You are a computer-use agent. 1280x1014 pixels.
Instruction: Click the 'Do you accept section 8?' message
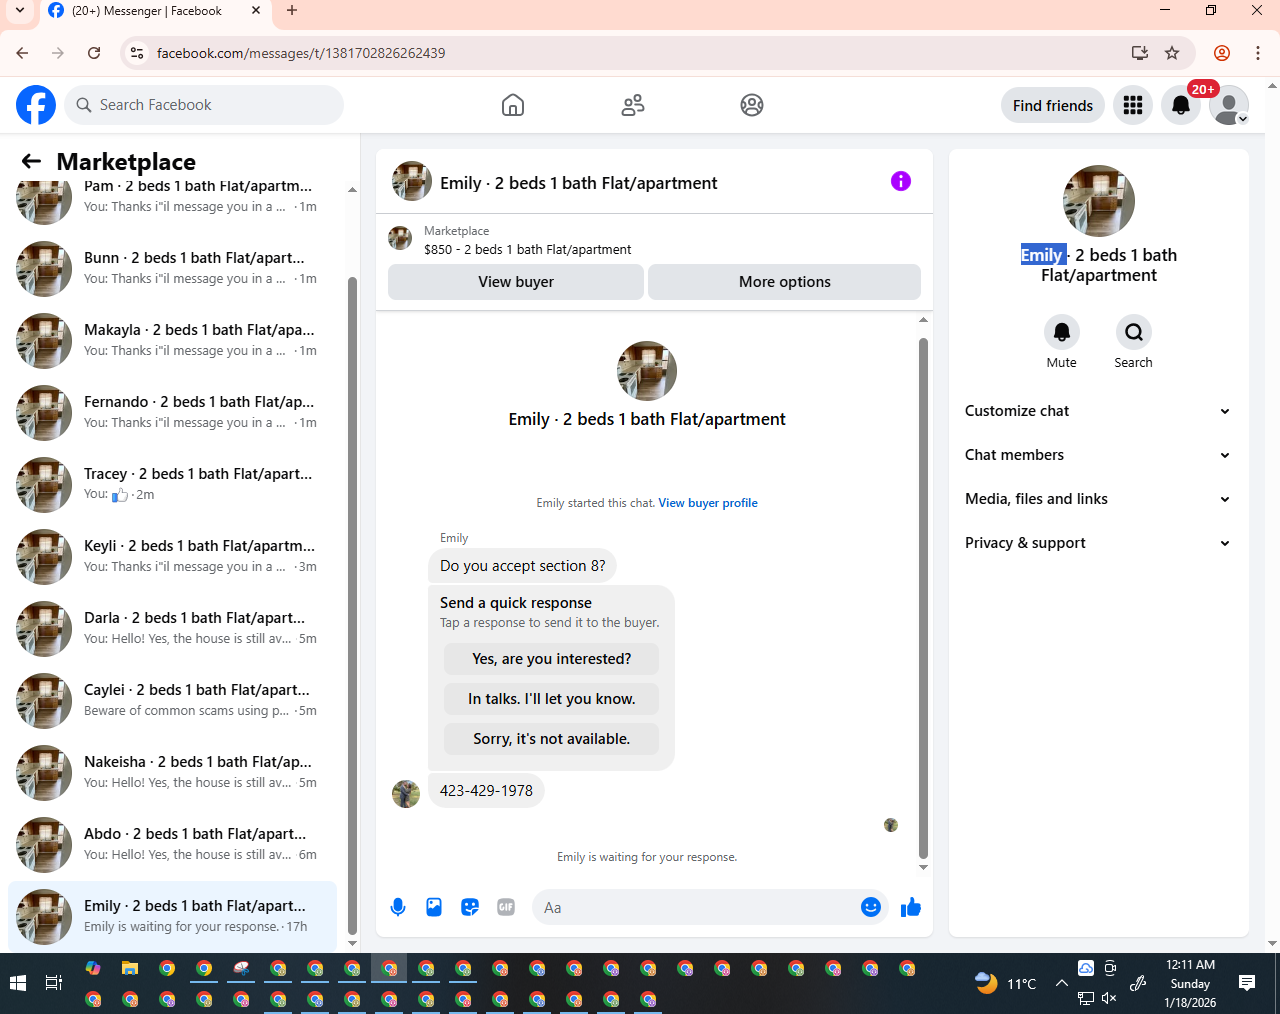click(x=522, y=566)
